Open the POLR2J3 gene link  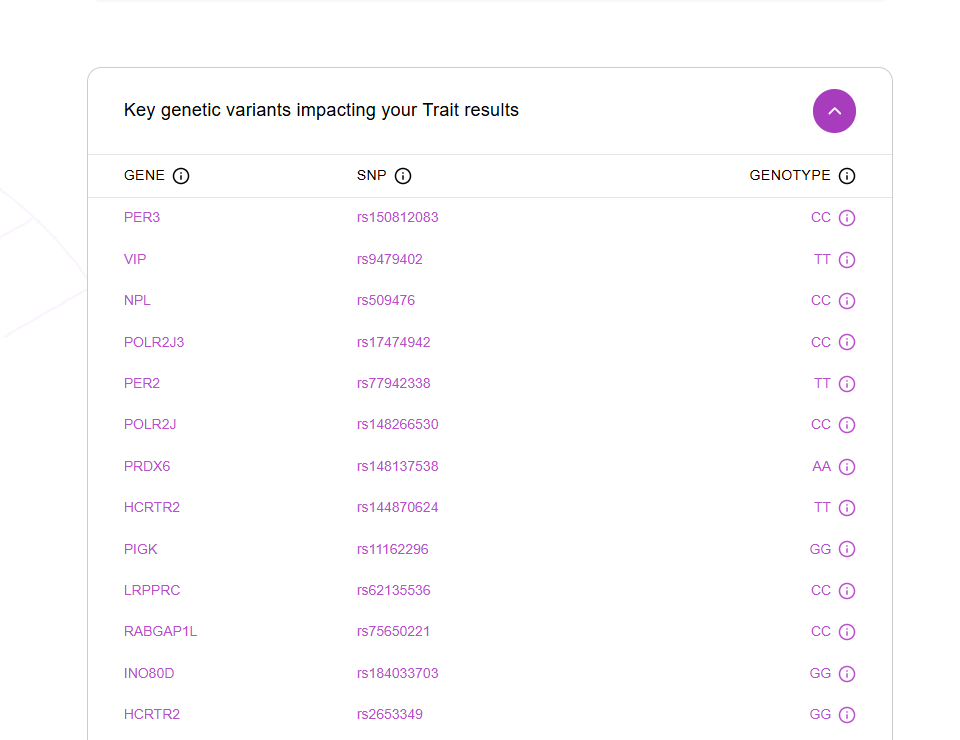point(154,342)
